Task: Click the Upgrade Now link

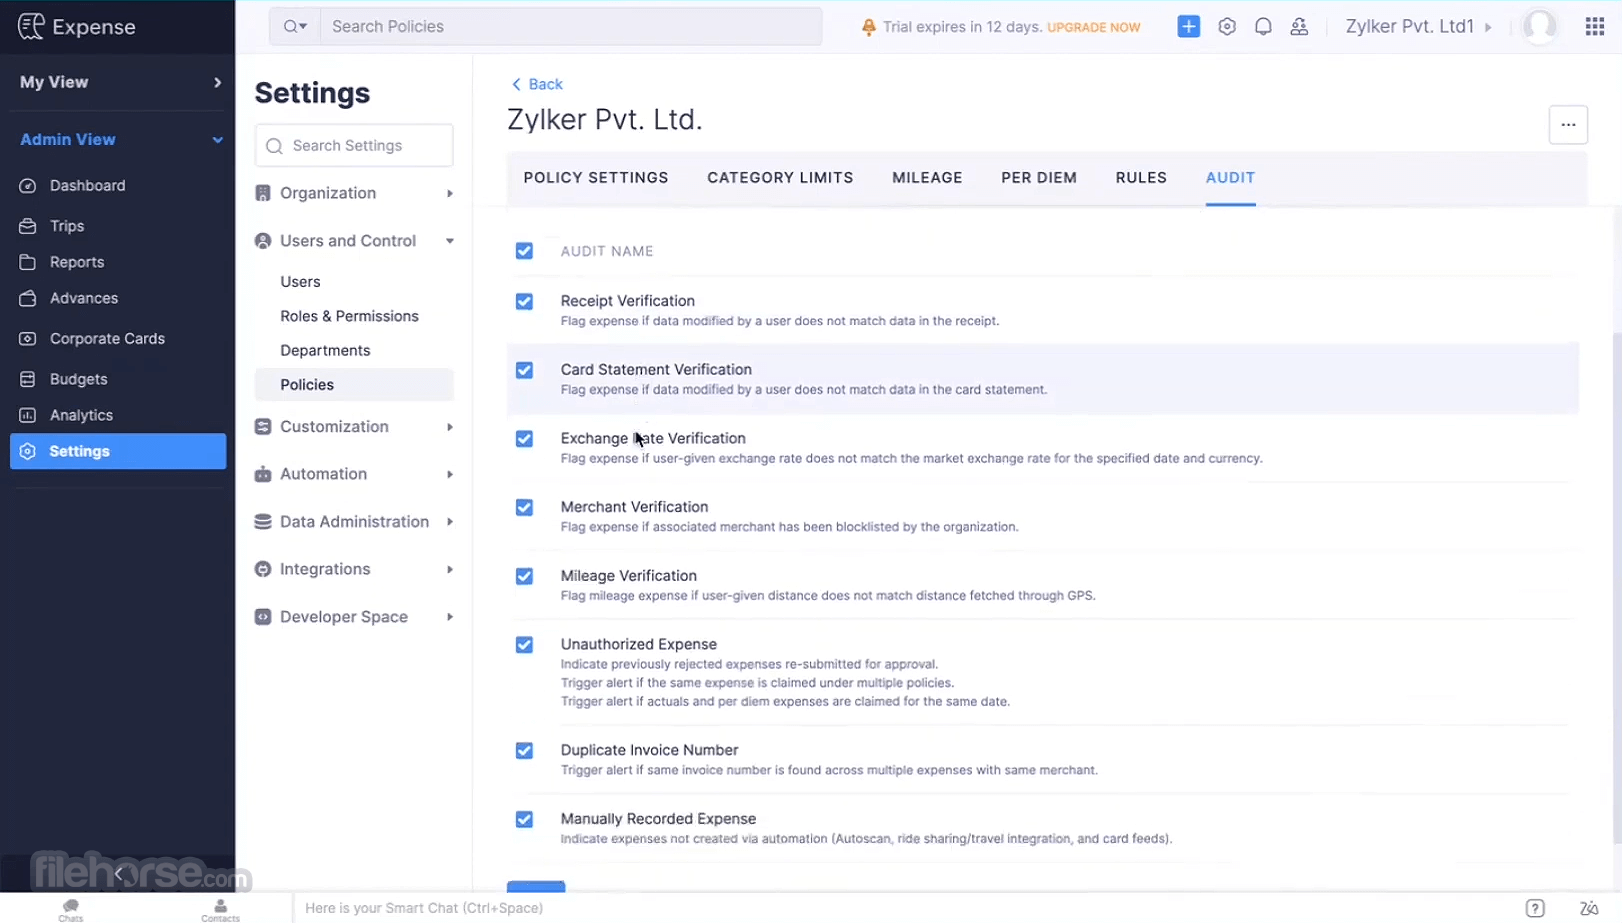Action: (1093, 28)
